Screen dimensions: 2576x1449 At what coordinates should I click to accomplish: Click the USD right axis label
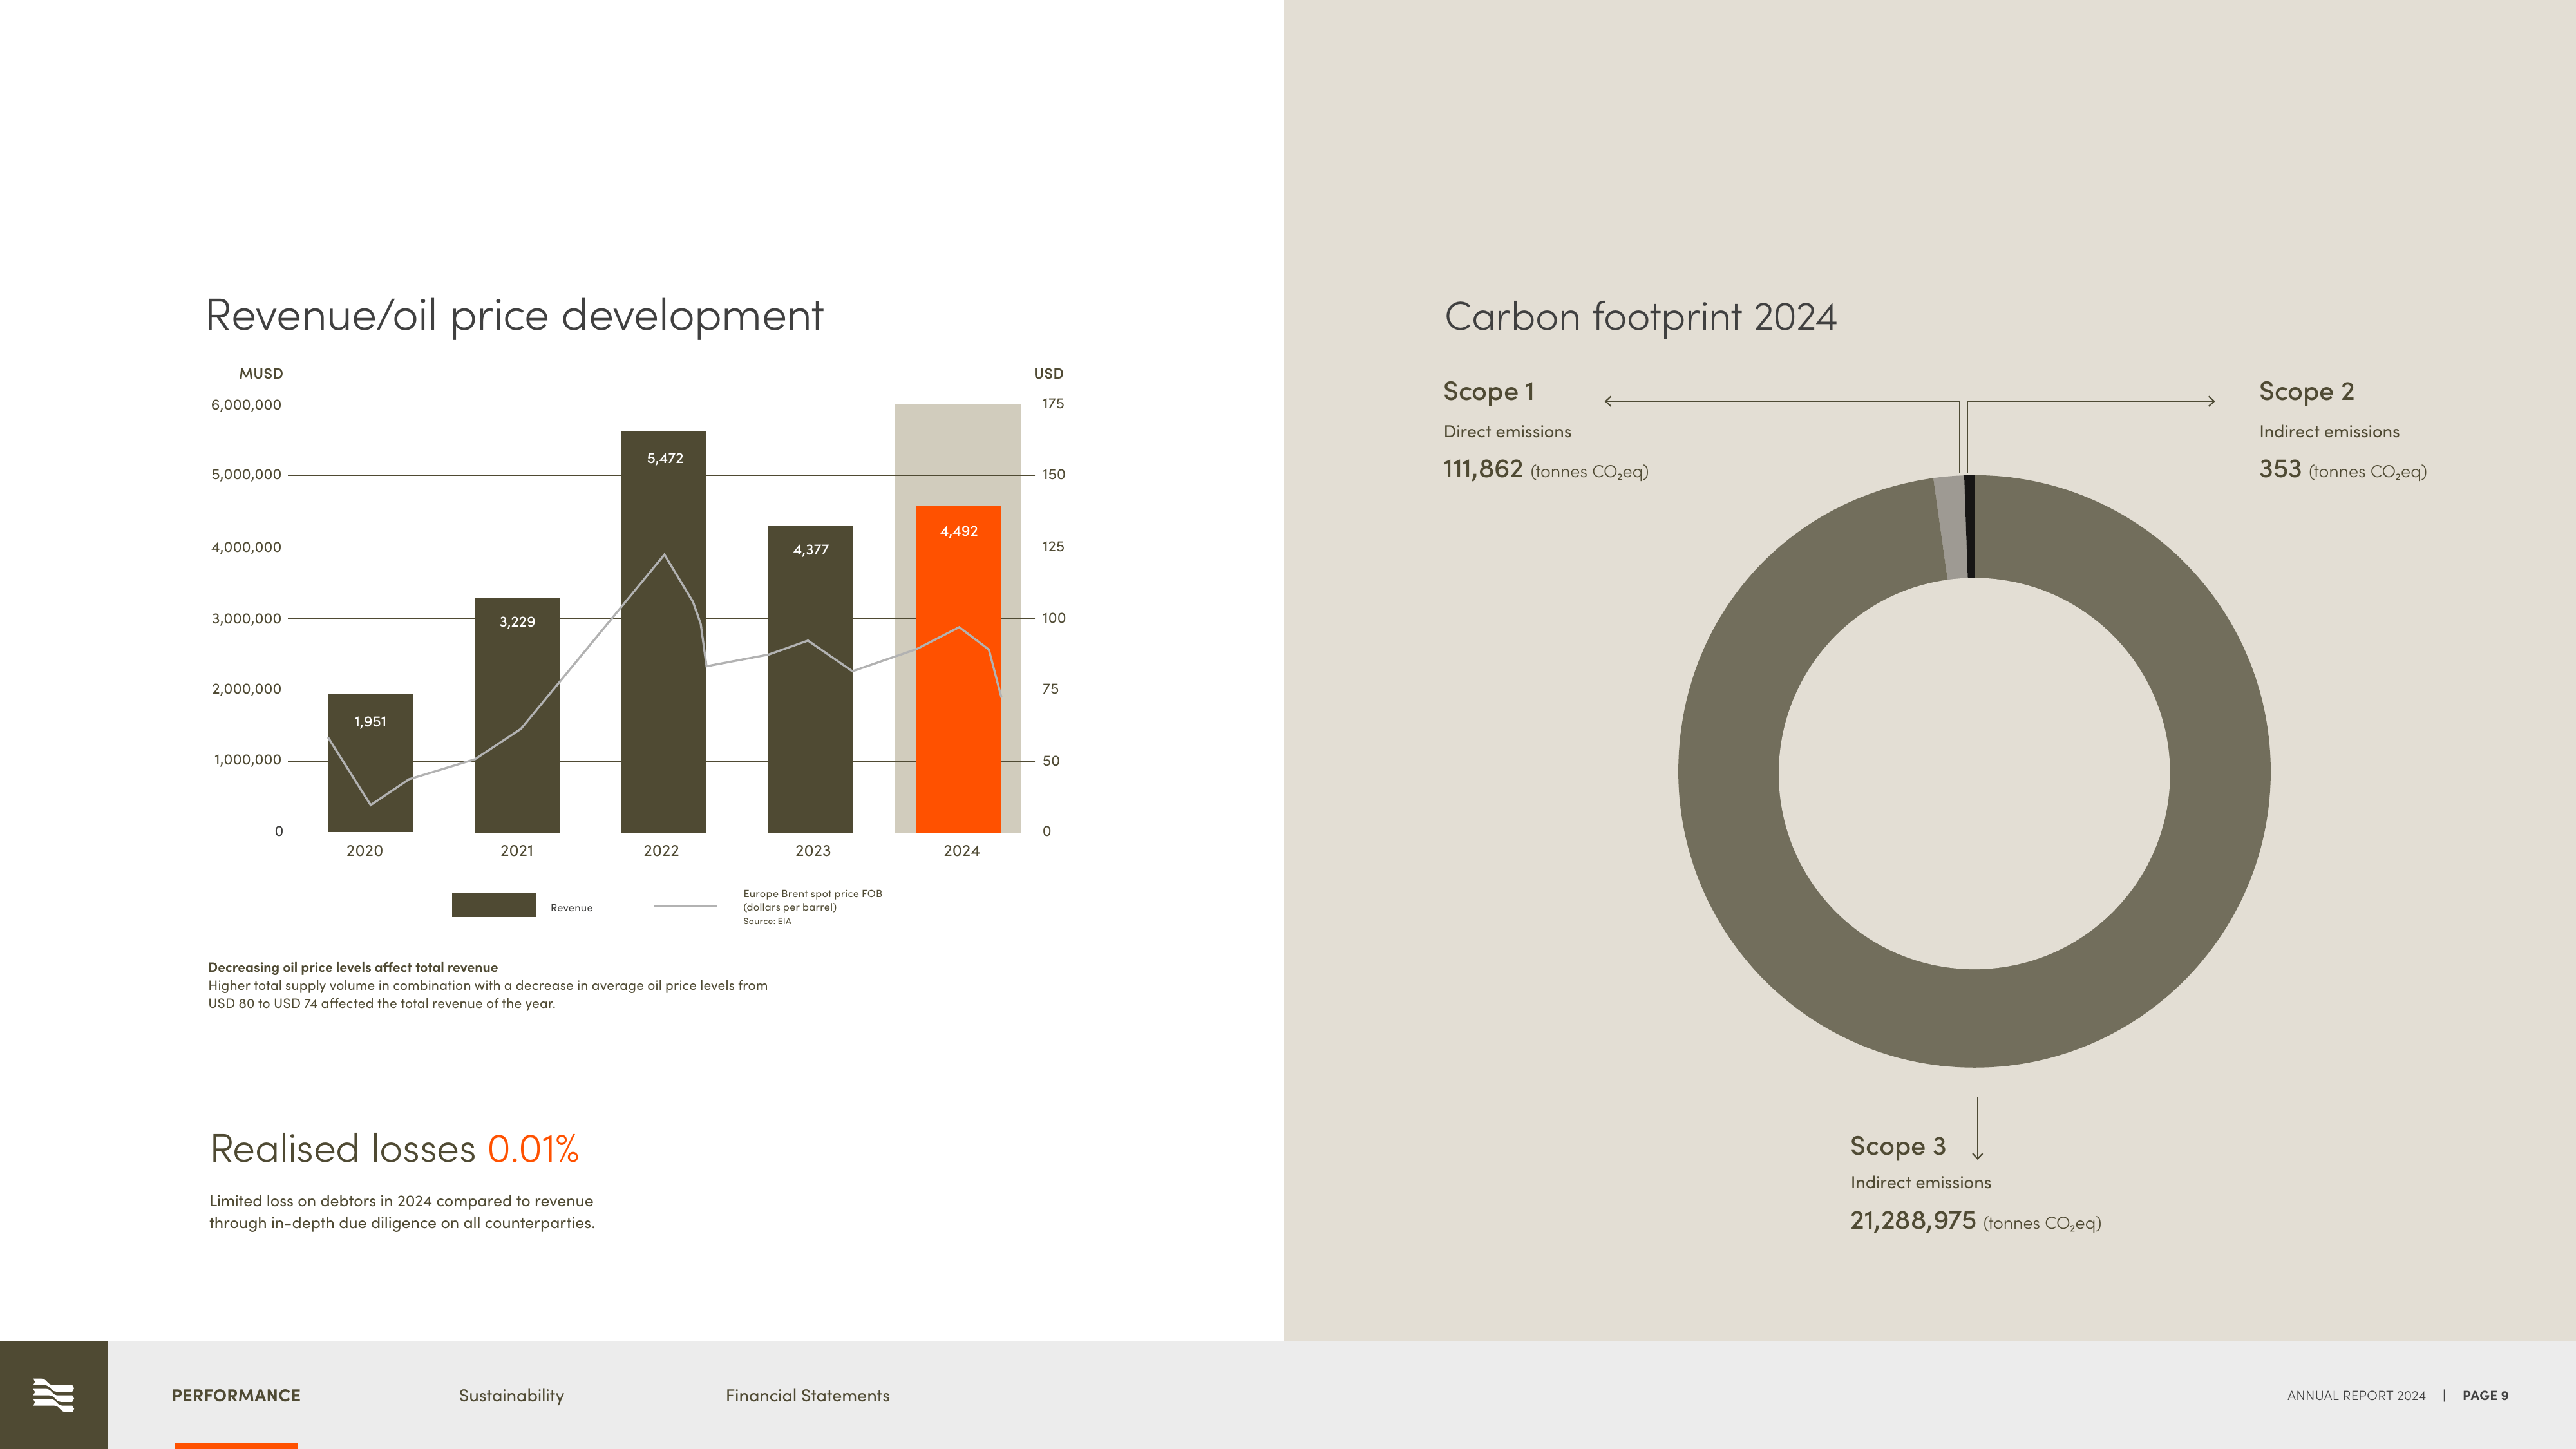pyautogui.click(x=1048, y=373)
